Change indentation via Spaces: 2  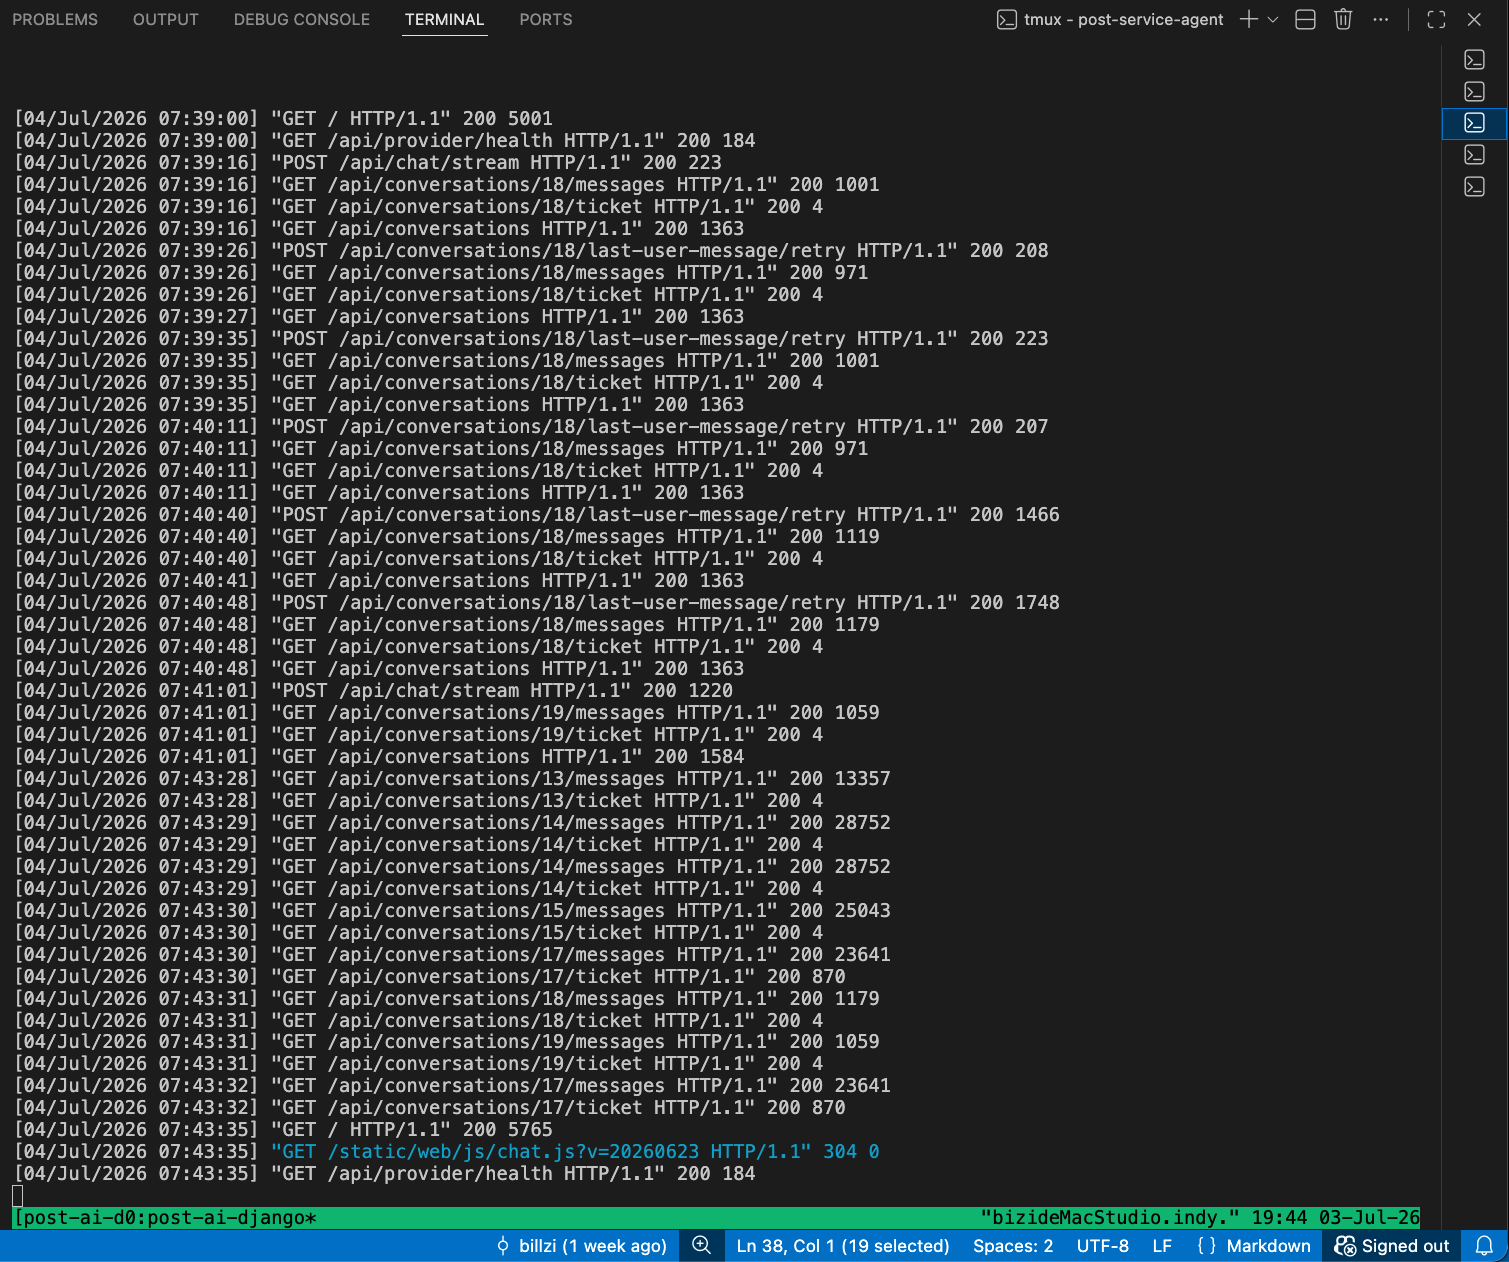coord(1013,1246)
